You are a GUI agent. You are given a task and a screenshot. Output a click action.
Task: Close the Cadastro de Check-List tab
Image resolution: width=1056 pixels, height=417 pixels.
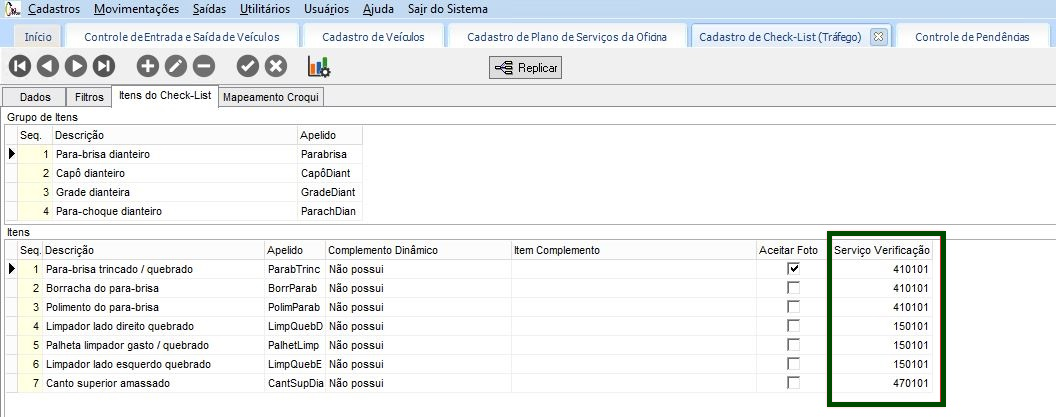[x=878, y=36]
